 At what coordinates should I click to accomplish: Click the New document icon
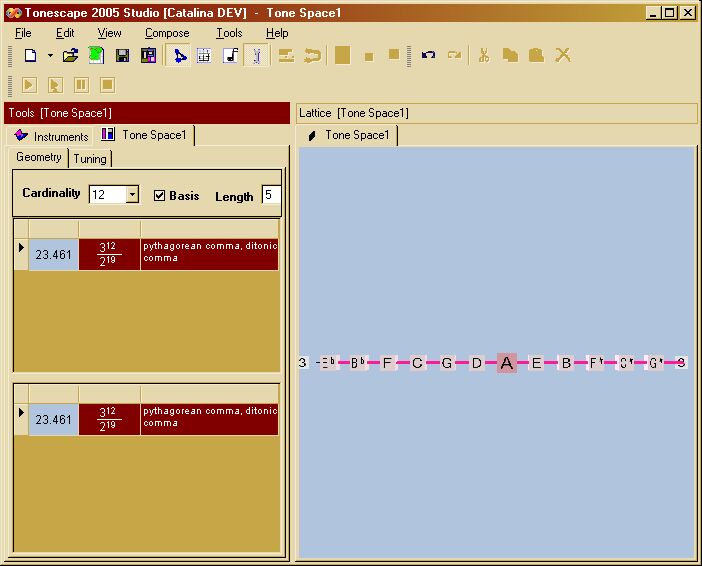(30, 56)
